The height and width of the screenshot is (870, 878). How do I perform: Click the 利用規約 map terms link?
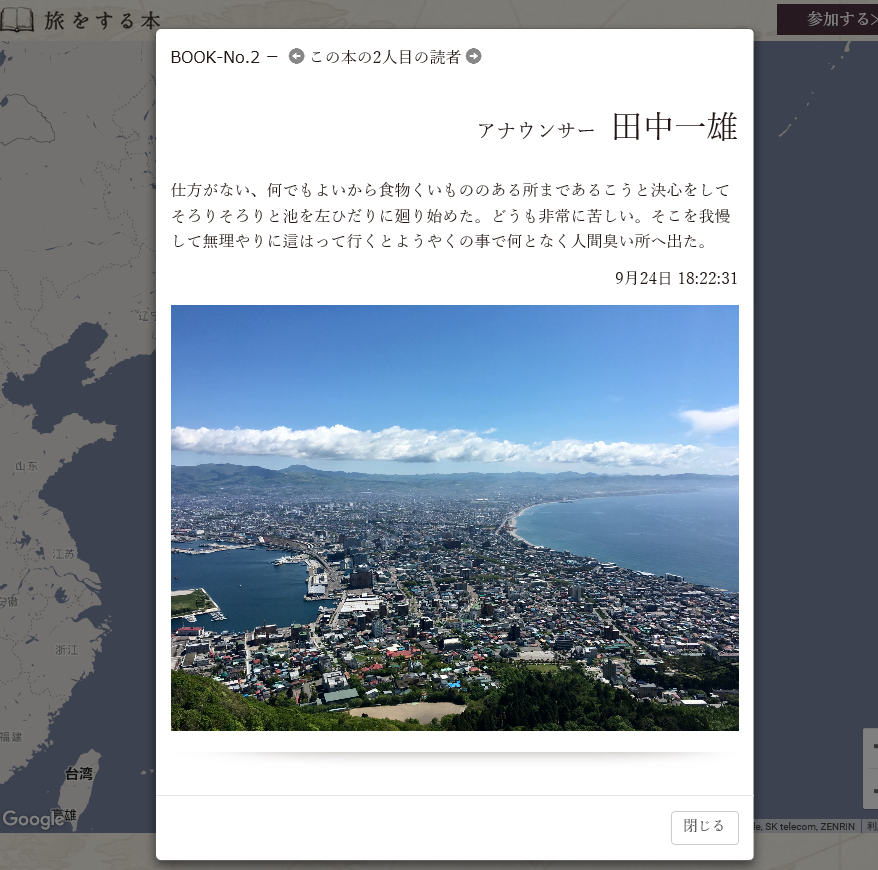click(871, 826)
